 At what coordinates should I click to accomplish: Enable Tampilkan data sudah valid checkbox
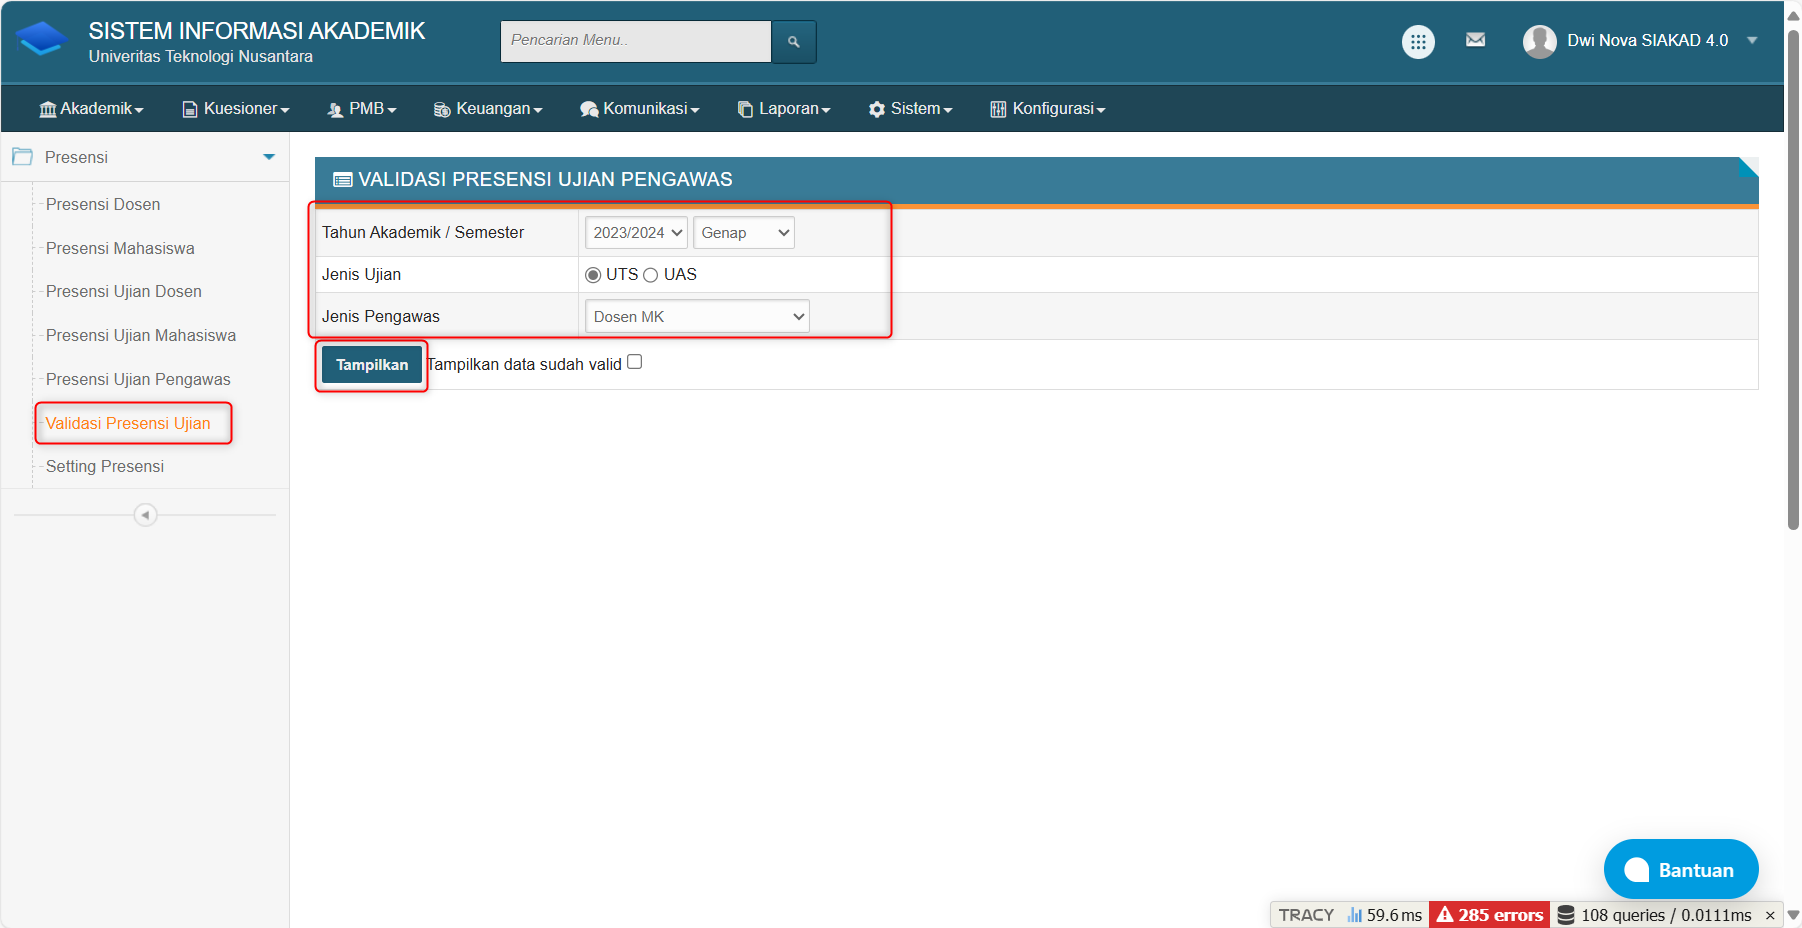click(634, 362)
